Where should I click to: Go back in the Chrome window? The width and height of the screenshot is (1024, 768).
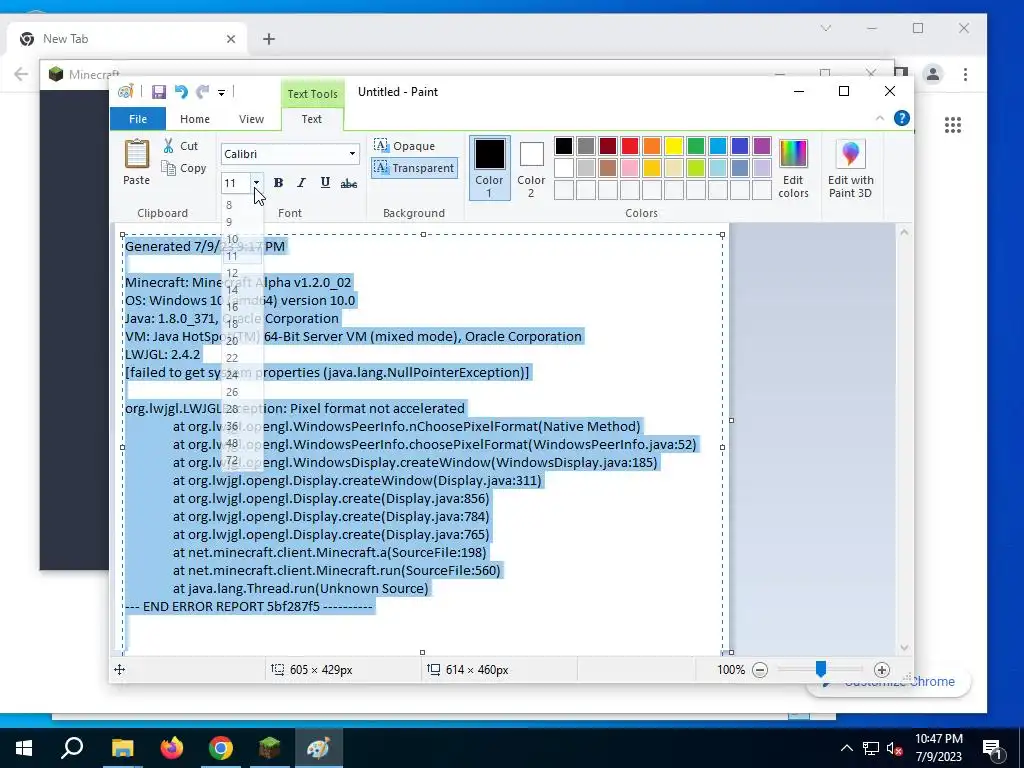pos(21,74)
